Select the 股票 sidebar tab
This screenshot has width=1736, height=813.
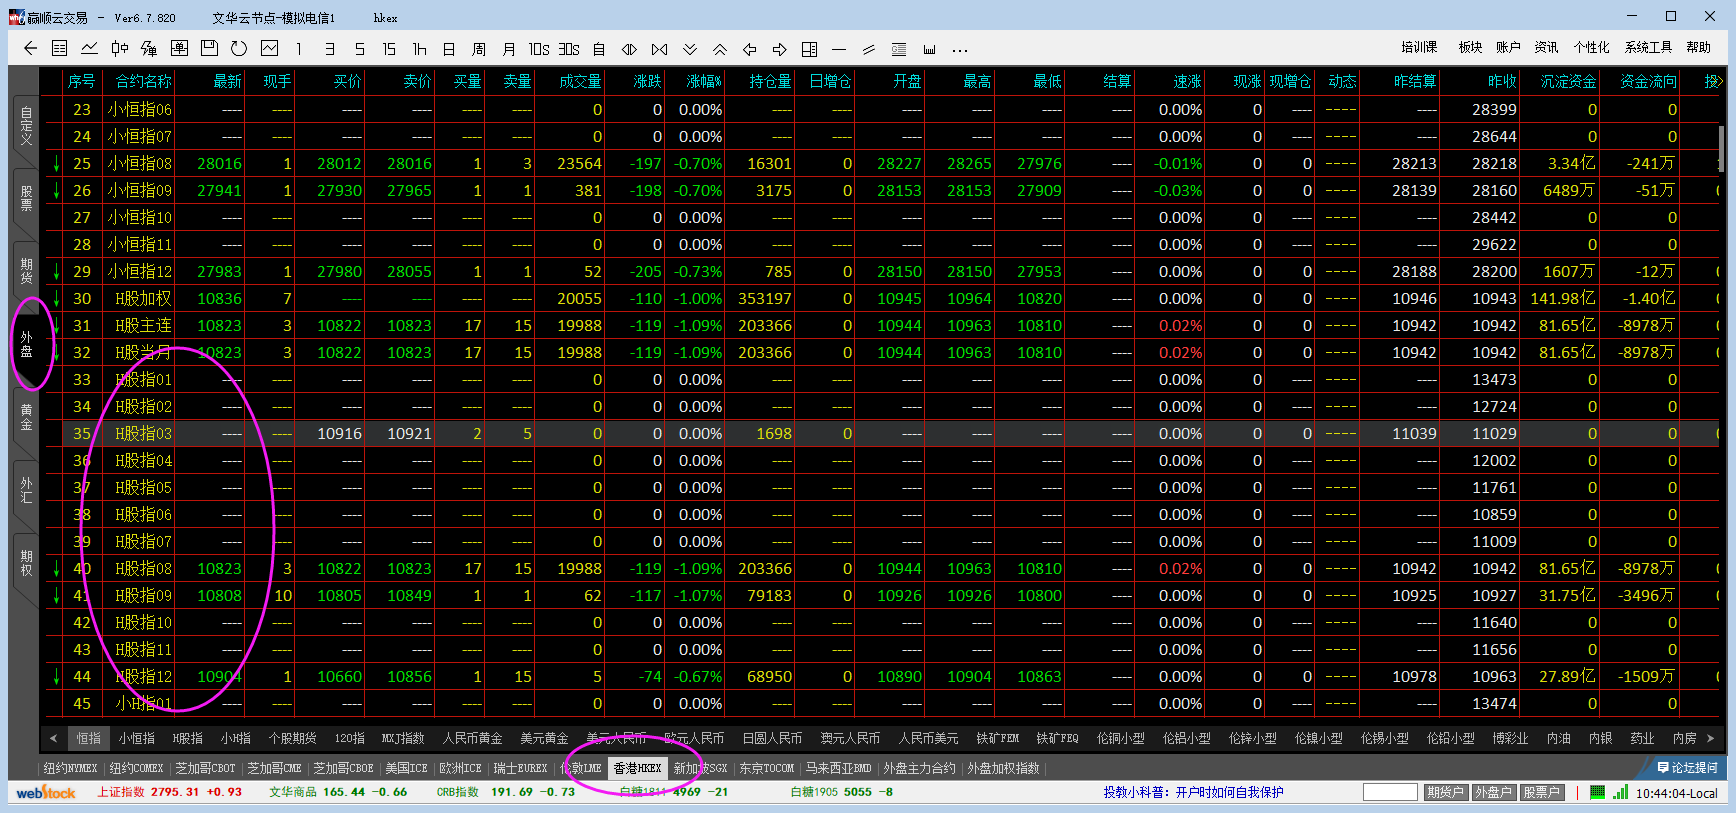tap(26, 198)
